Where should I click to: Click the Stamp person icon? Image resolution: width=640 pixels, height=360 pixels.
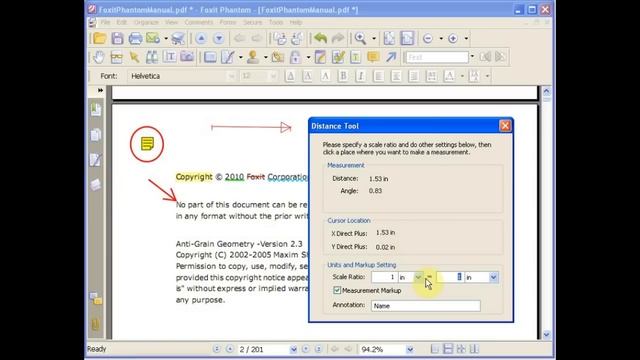(253, 57)
